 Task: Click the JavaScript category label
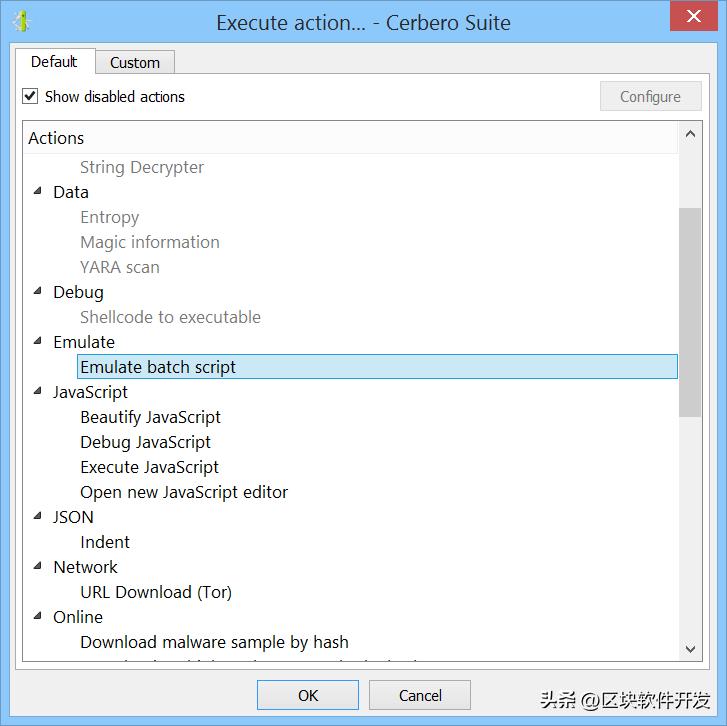point(90,392)
